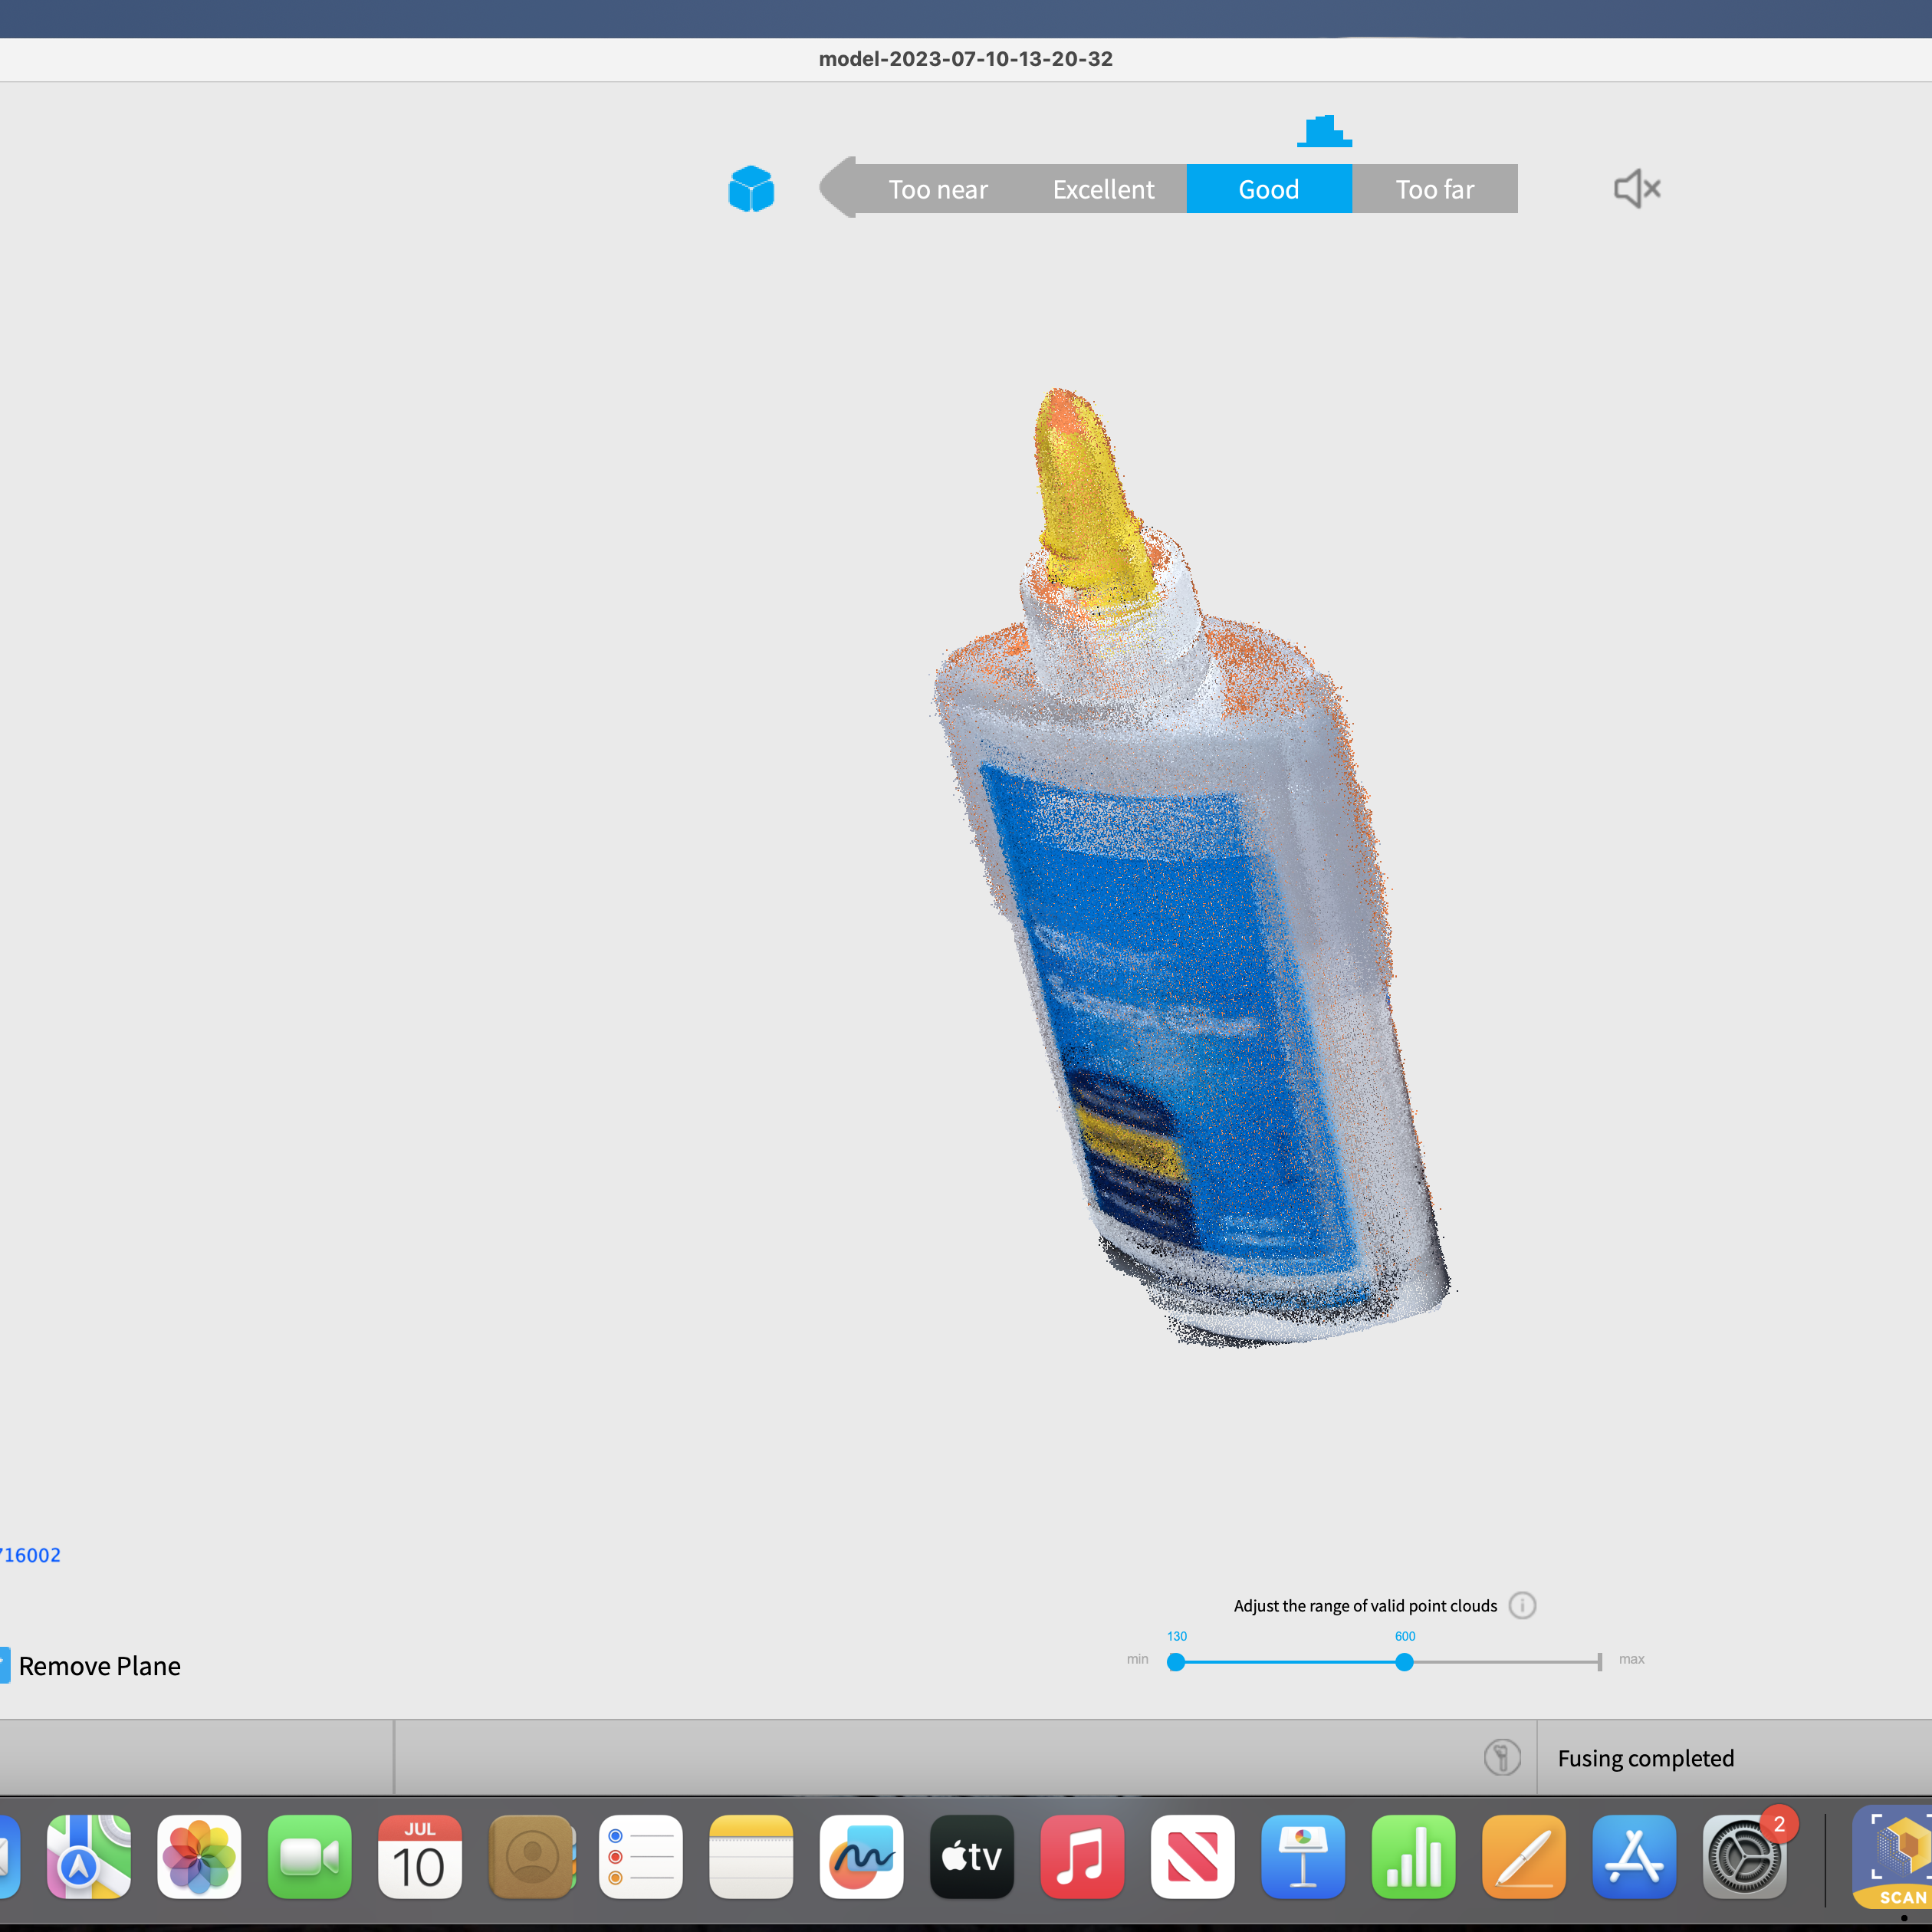Viewport: 1932px width, 1932px height.
Task: Open Photos from the dock
Action: (199, 1856)
